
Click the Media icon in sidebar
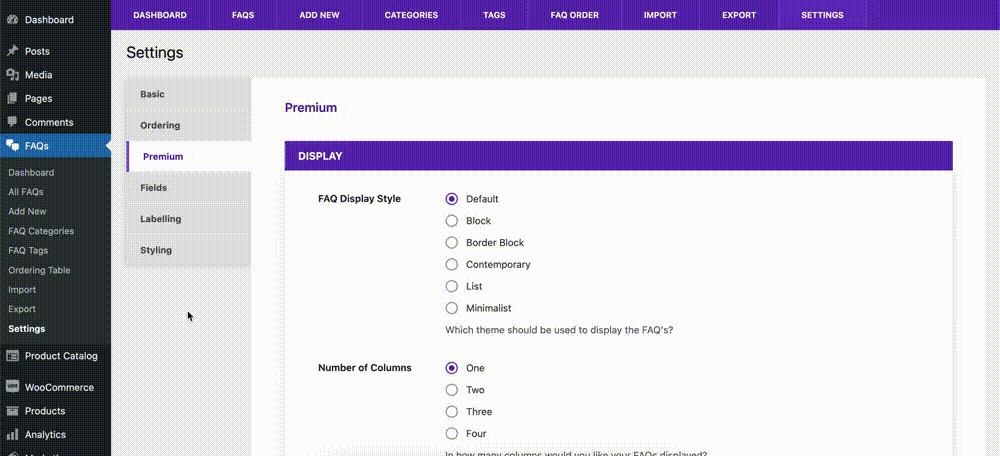pos(12,75)
